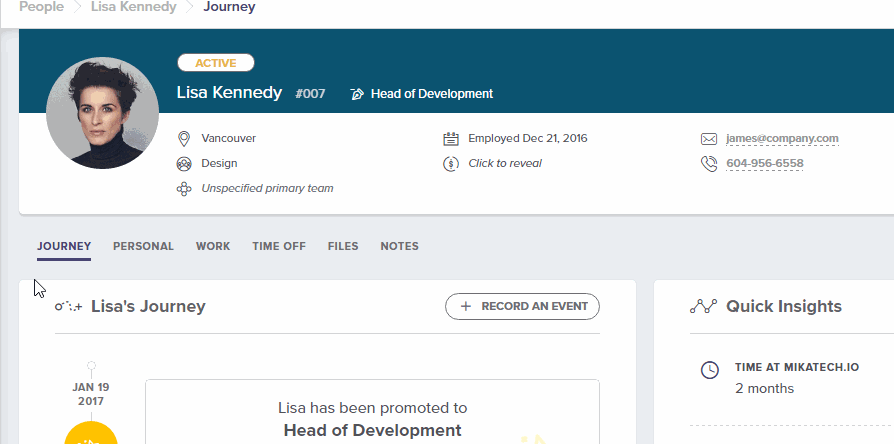
Task: Go to the TIME OFF tab
Action: [279, 246]
